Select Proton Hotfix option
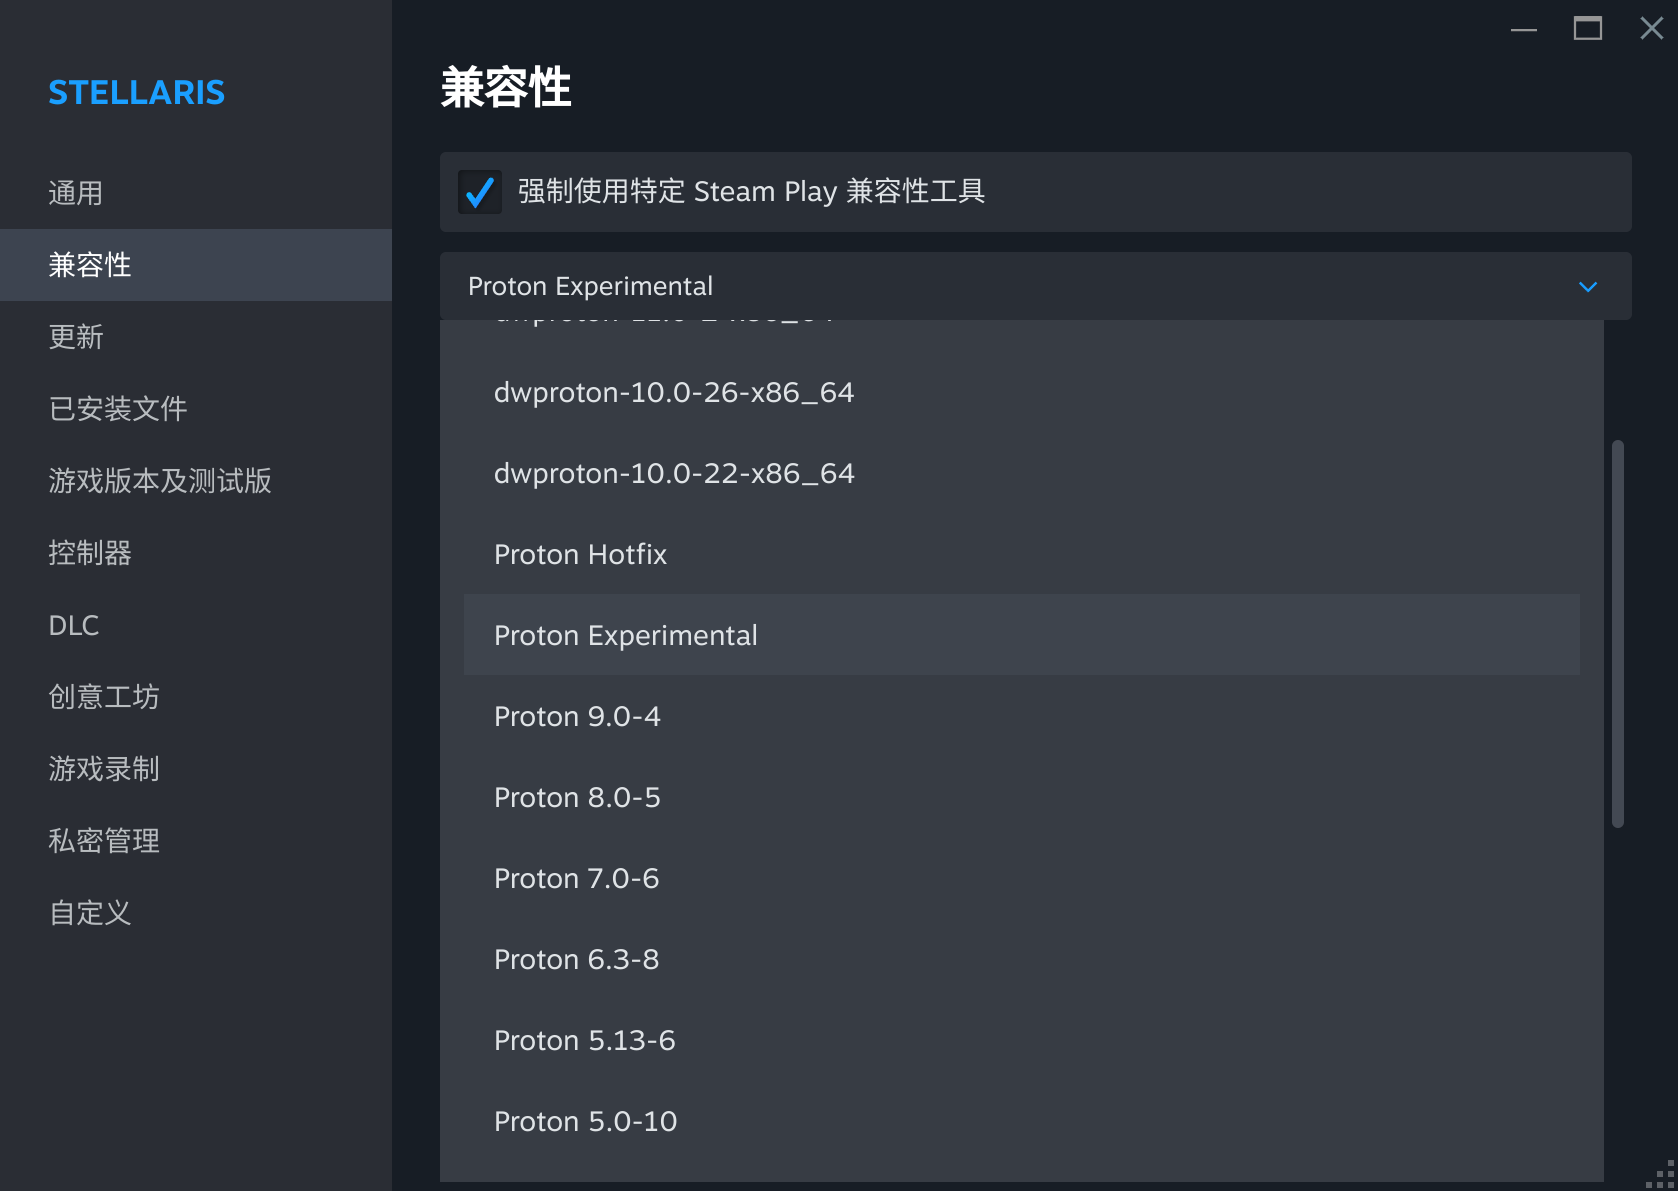The image size is (1678, 1191). (x=1022, y=554)
